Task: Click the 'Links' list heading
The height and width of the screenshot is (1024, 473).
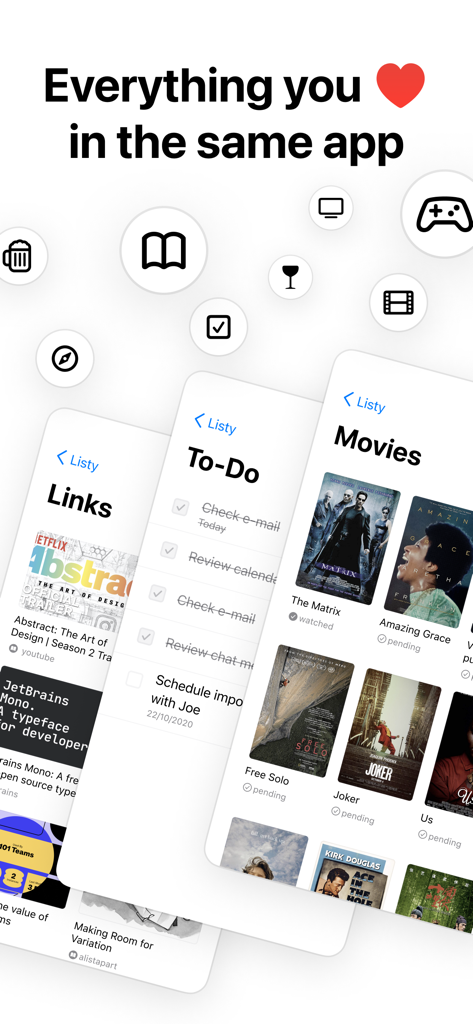Action: pyautogui.click(x=80, y=501)
